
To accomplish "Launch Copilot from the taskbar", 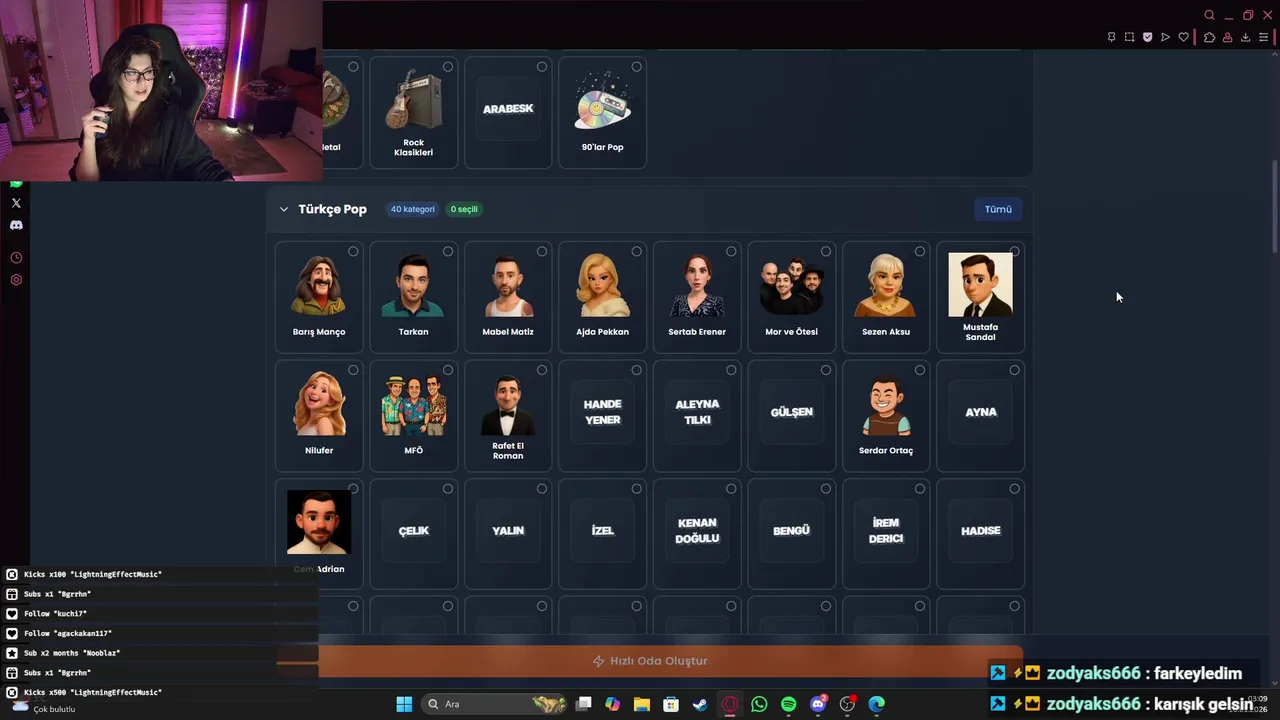I will pos(612,704).
